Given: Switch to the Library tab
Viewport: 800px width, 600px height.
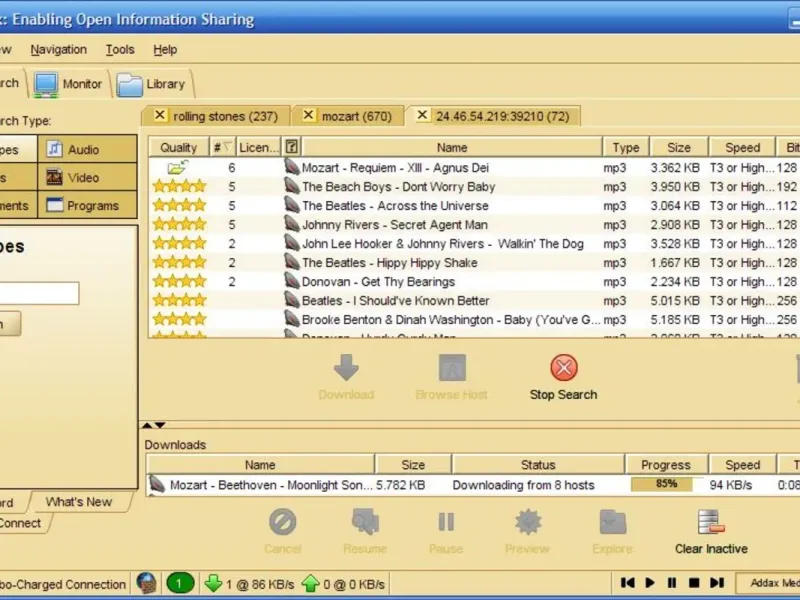Looking at the screenshot, I should 152,85.
